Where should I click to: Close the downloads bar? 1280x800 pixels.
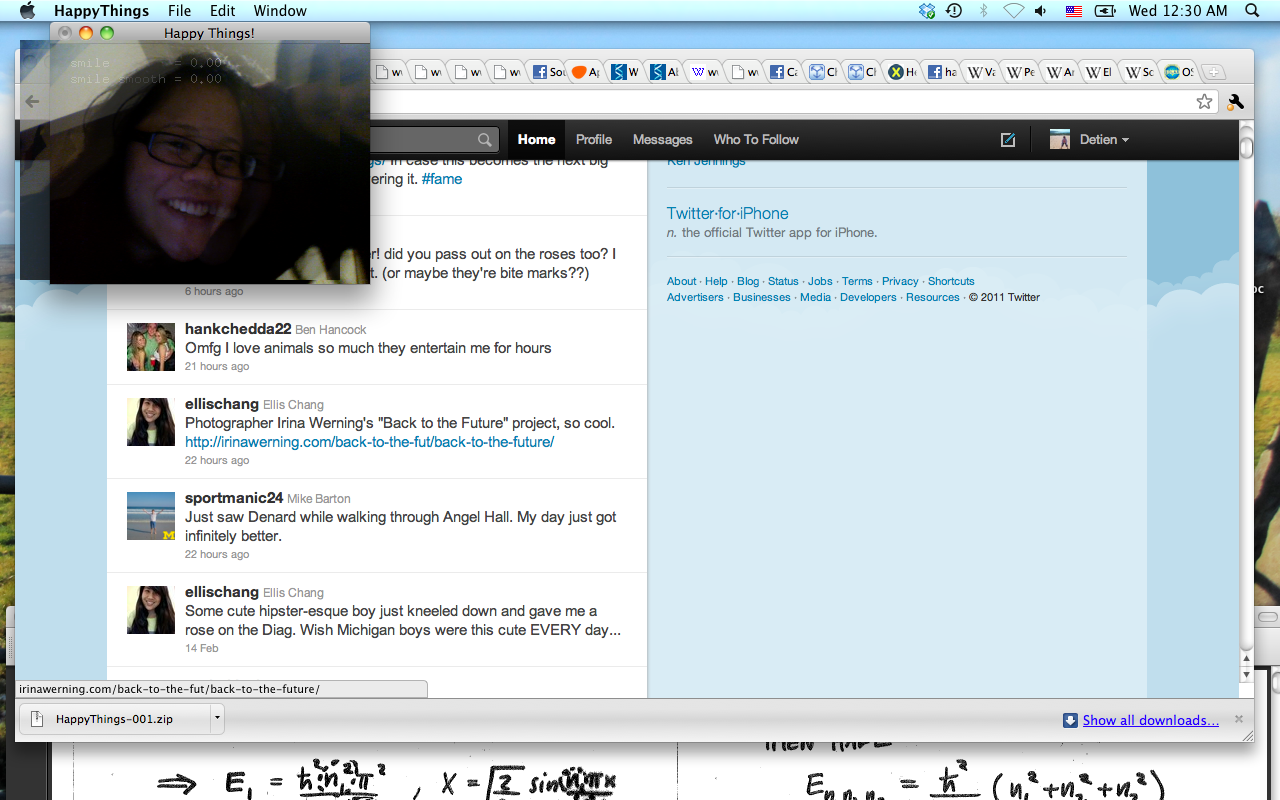click(1239, 719)
